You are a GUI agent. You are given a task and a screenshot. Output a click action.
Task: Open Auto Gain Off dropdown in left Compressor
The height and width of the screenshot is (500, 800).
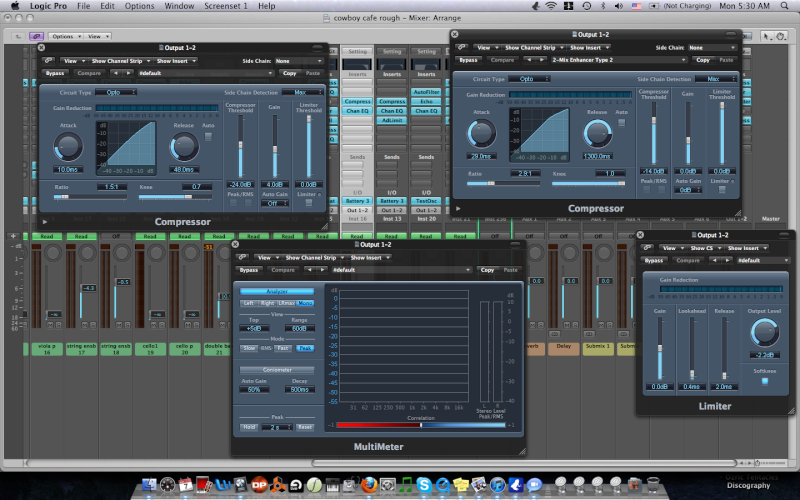276,203
